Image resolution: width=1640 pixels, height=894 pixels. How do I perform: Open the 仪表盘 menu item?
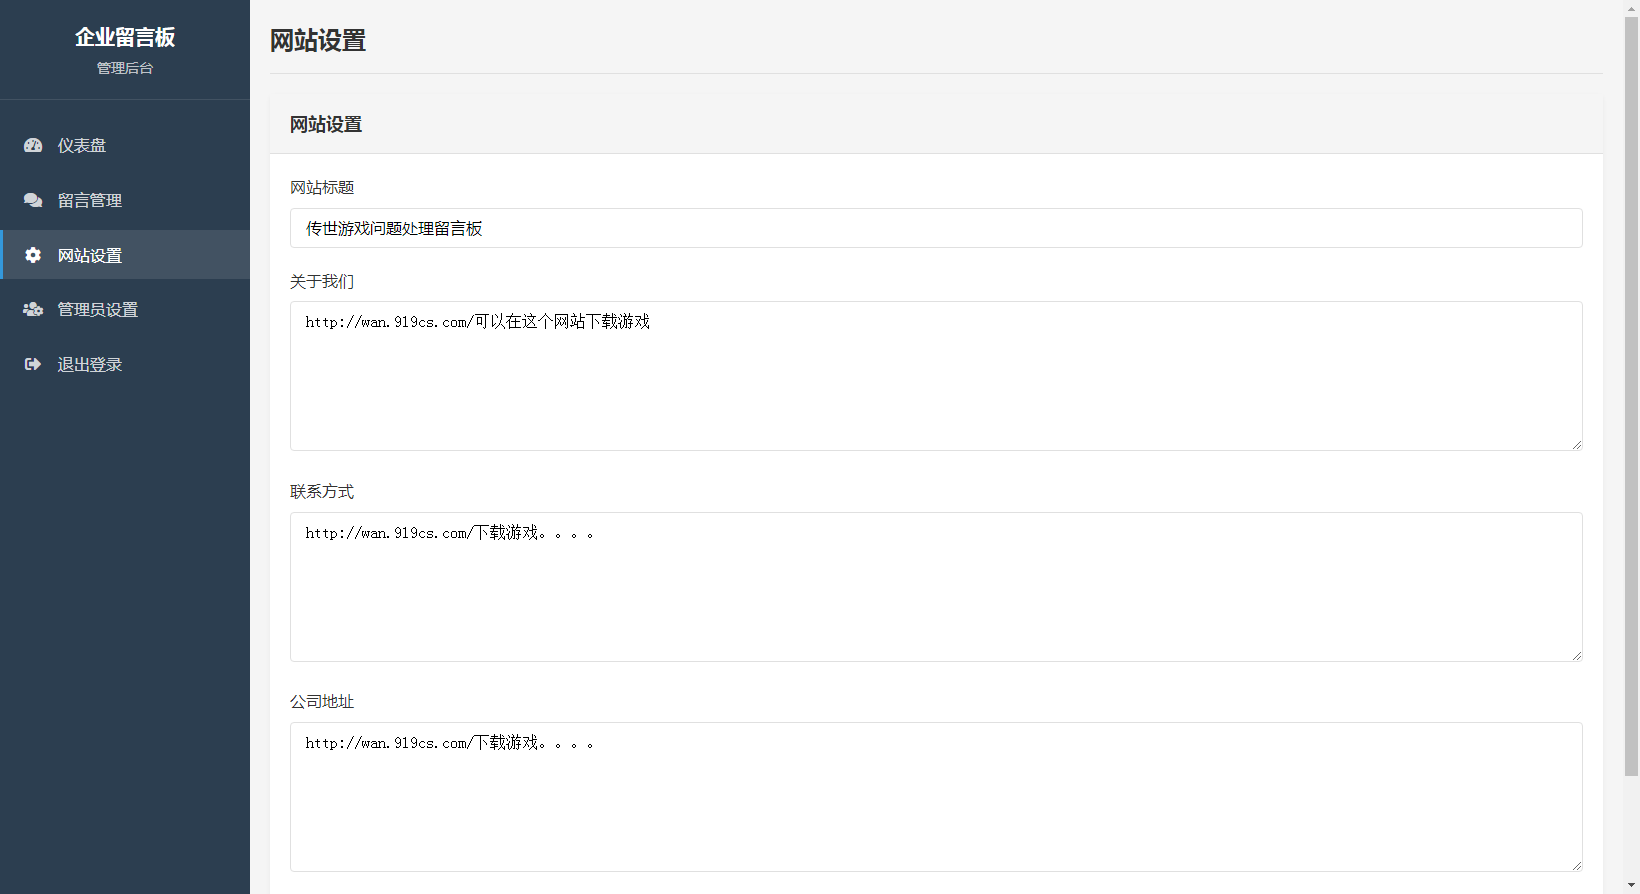pyautogui.click(x=81, y=146)
